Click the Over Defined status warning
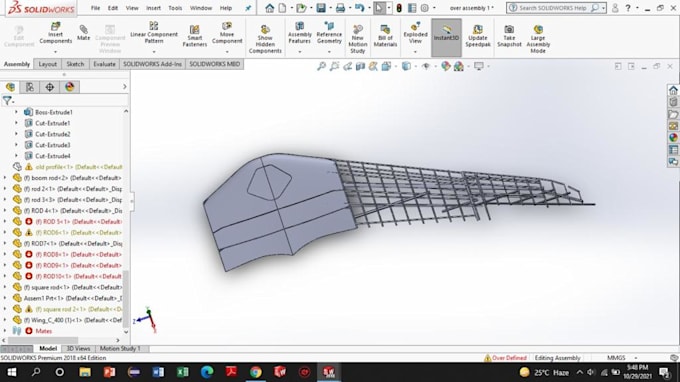 point(506,358)
